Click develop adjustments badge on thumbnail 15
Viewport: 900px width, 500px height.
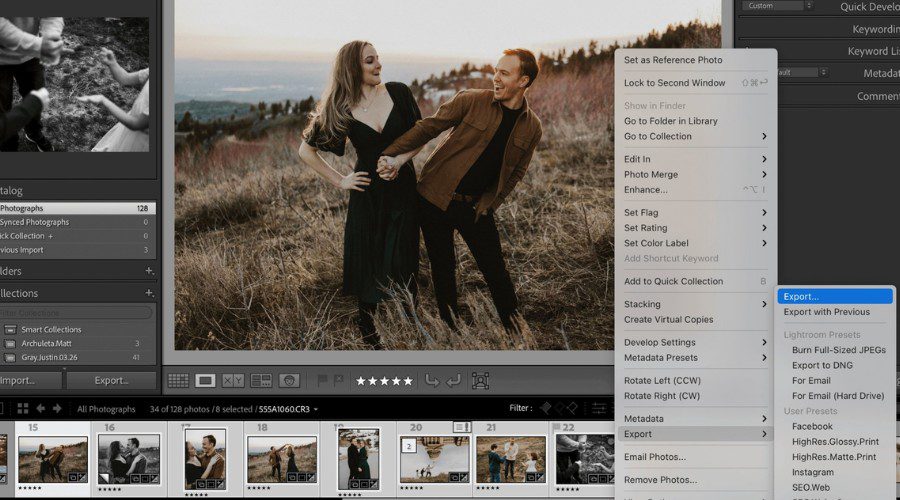[x=82, y=477]
